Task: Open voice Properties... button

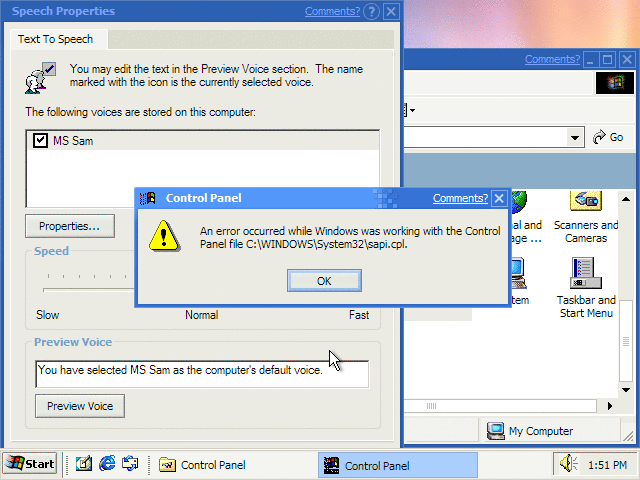Action: coord(70,226)
